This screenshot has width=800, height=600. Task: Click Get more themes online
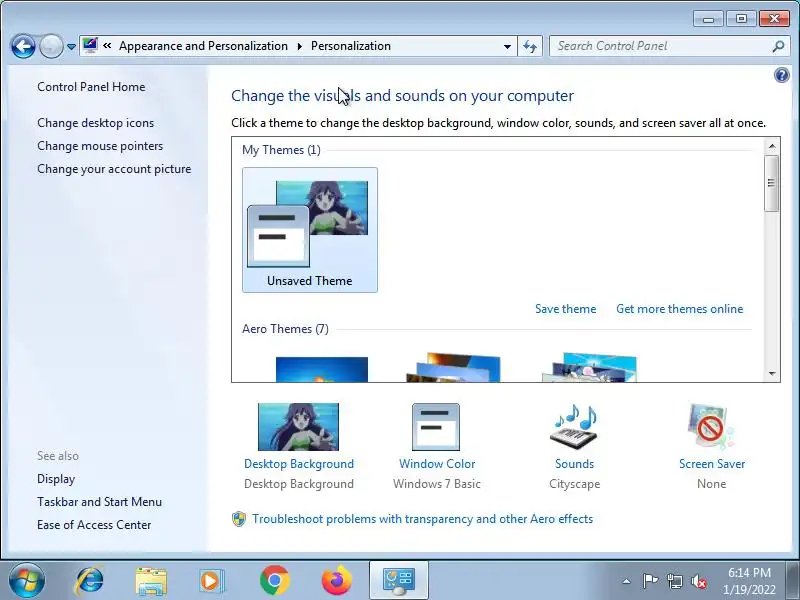tap(680, 309)
